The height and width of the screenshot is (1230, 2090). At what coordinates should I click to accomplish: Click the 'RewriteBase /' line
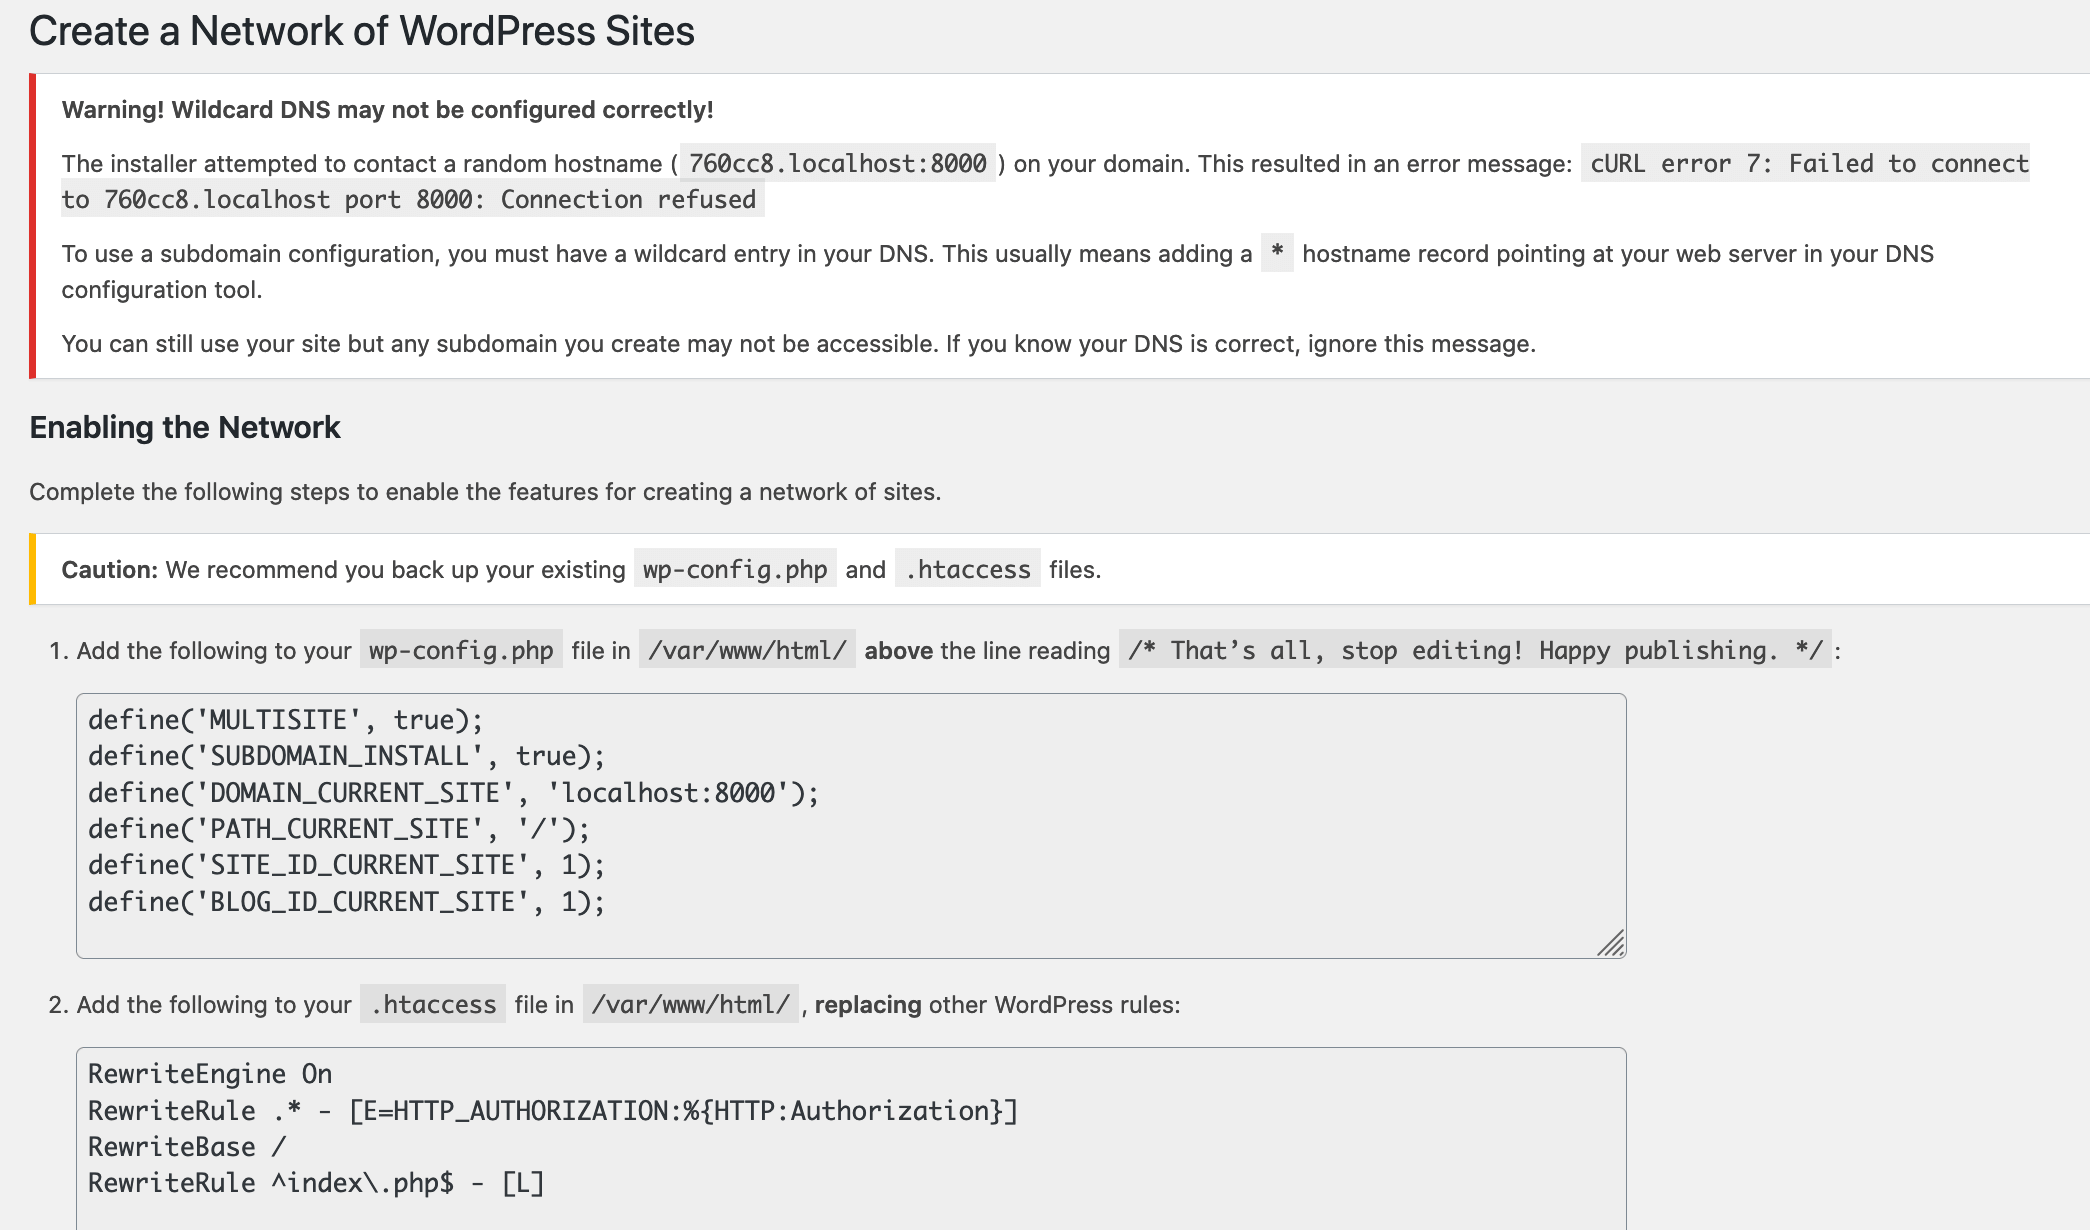(x=187, y=1147)
